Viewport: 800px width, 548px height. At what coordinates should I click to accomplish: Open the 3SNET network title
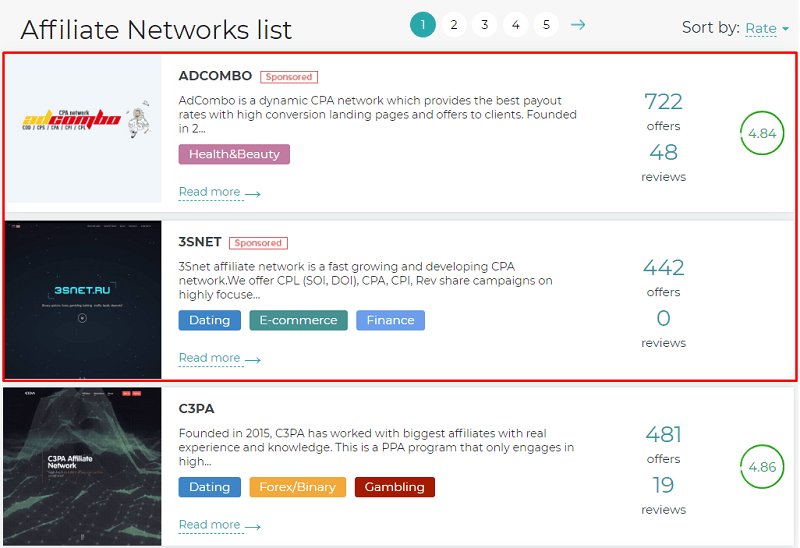(200, 242)
